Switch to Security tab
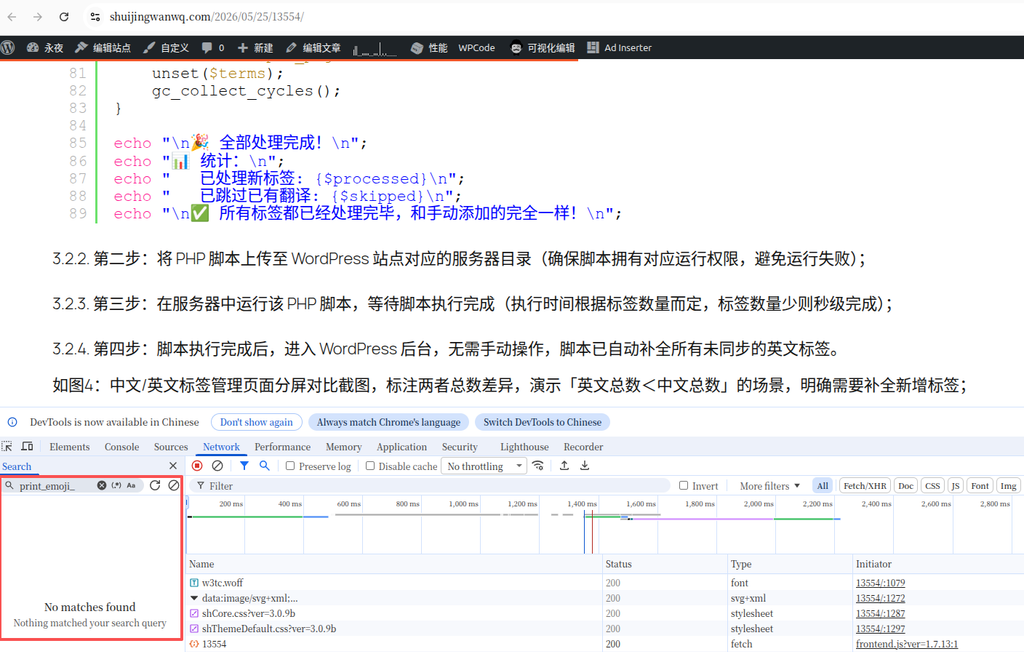This screenshot has height=652, width=1024. pyautogui.click(x=459, y=447)
